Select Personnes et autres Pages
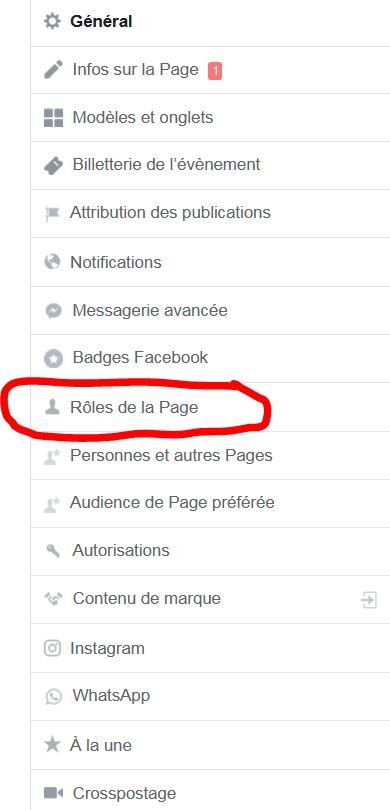 point(210,456)
